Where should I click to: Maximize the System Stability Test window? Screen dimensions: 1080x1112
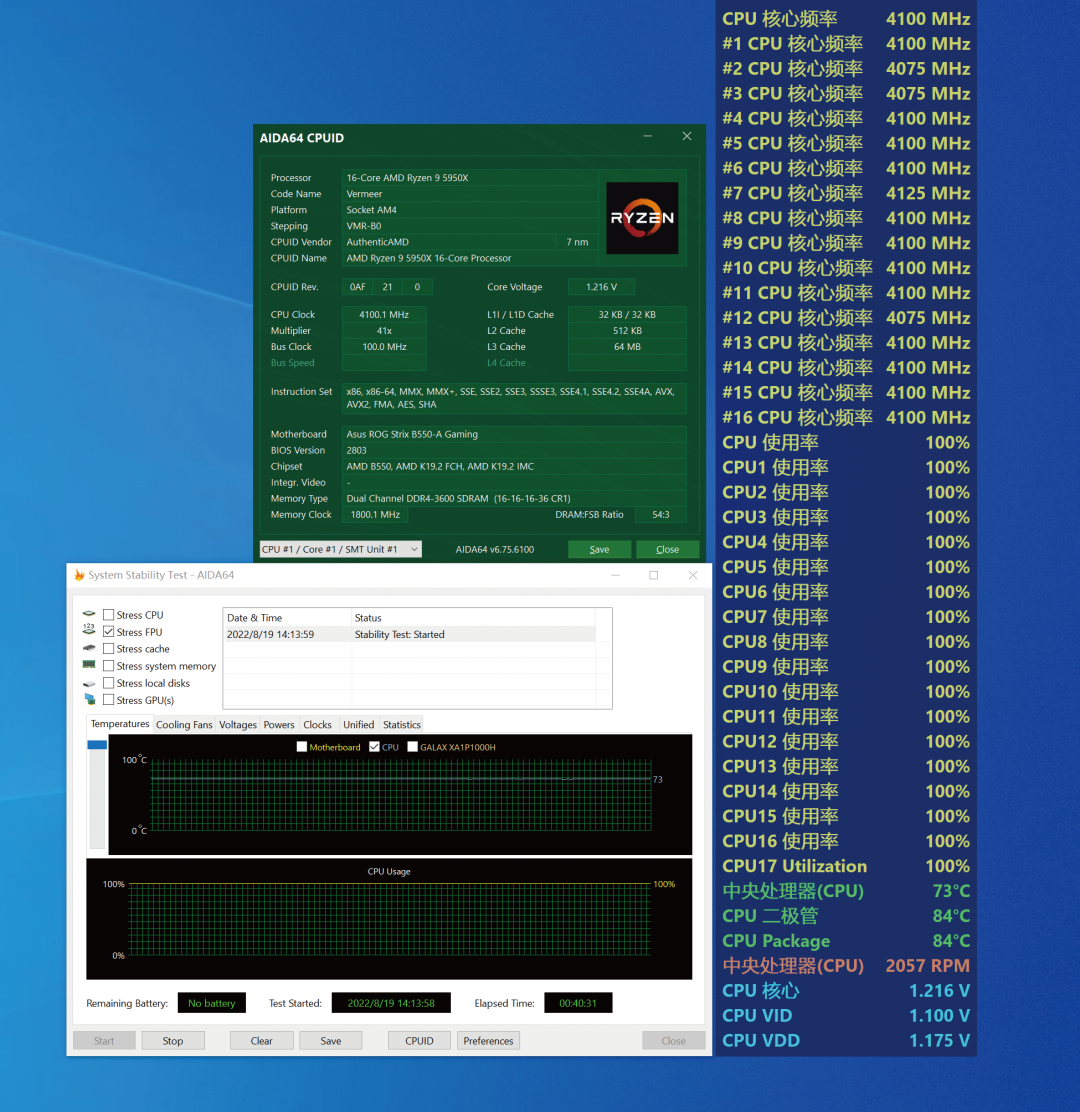[654, 575]
